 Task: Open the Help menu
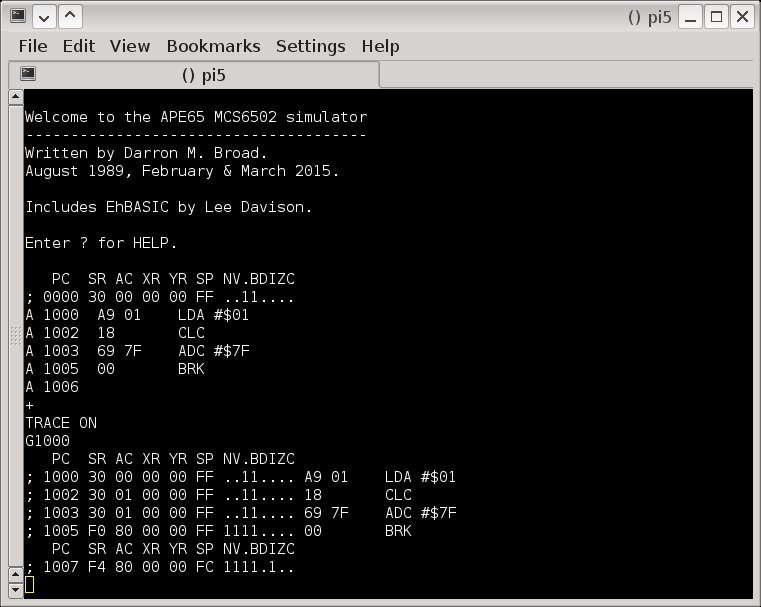380,46
